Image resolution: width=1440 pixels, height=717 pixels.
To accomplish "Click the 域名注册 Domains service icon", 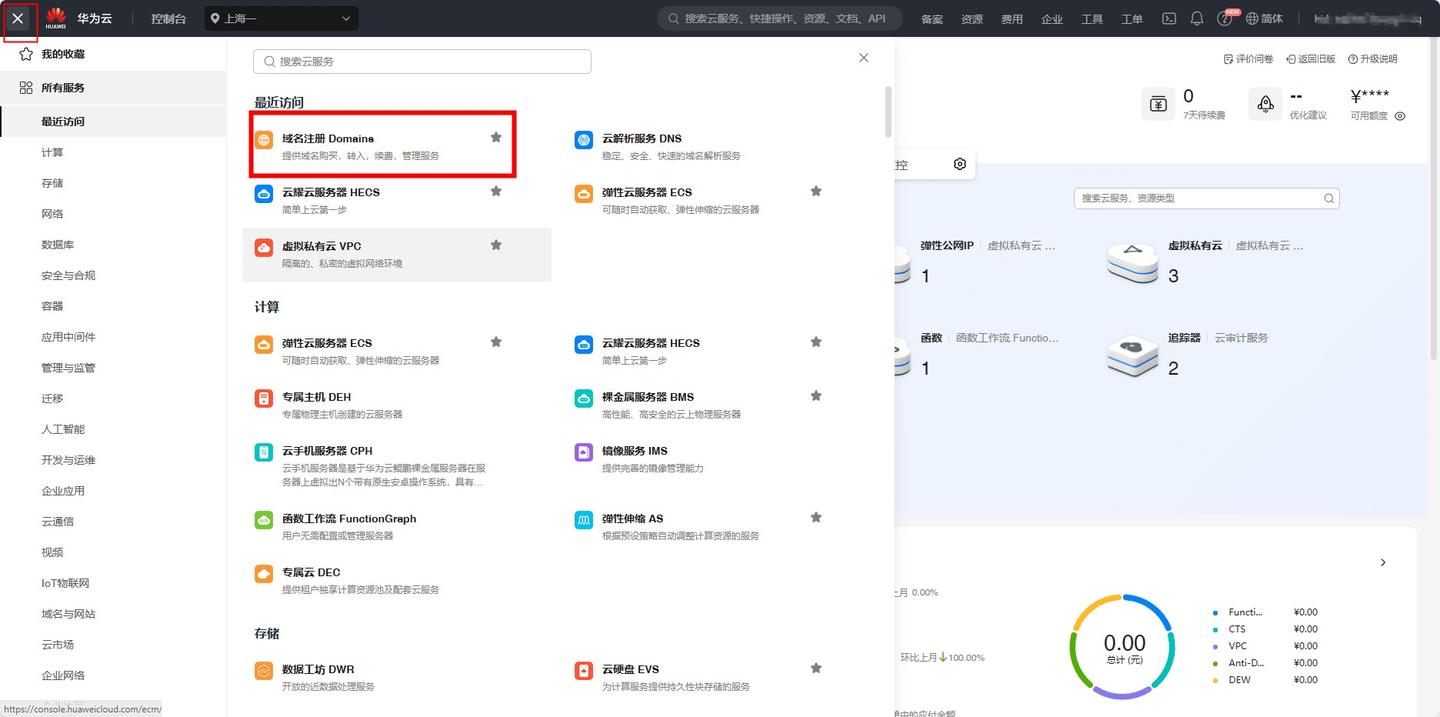I will click(x=264, y=139).
